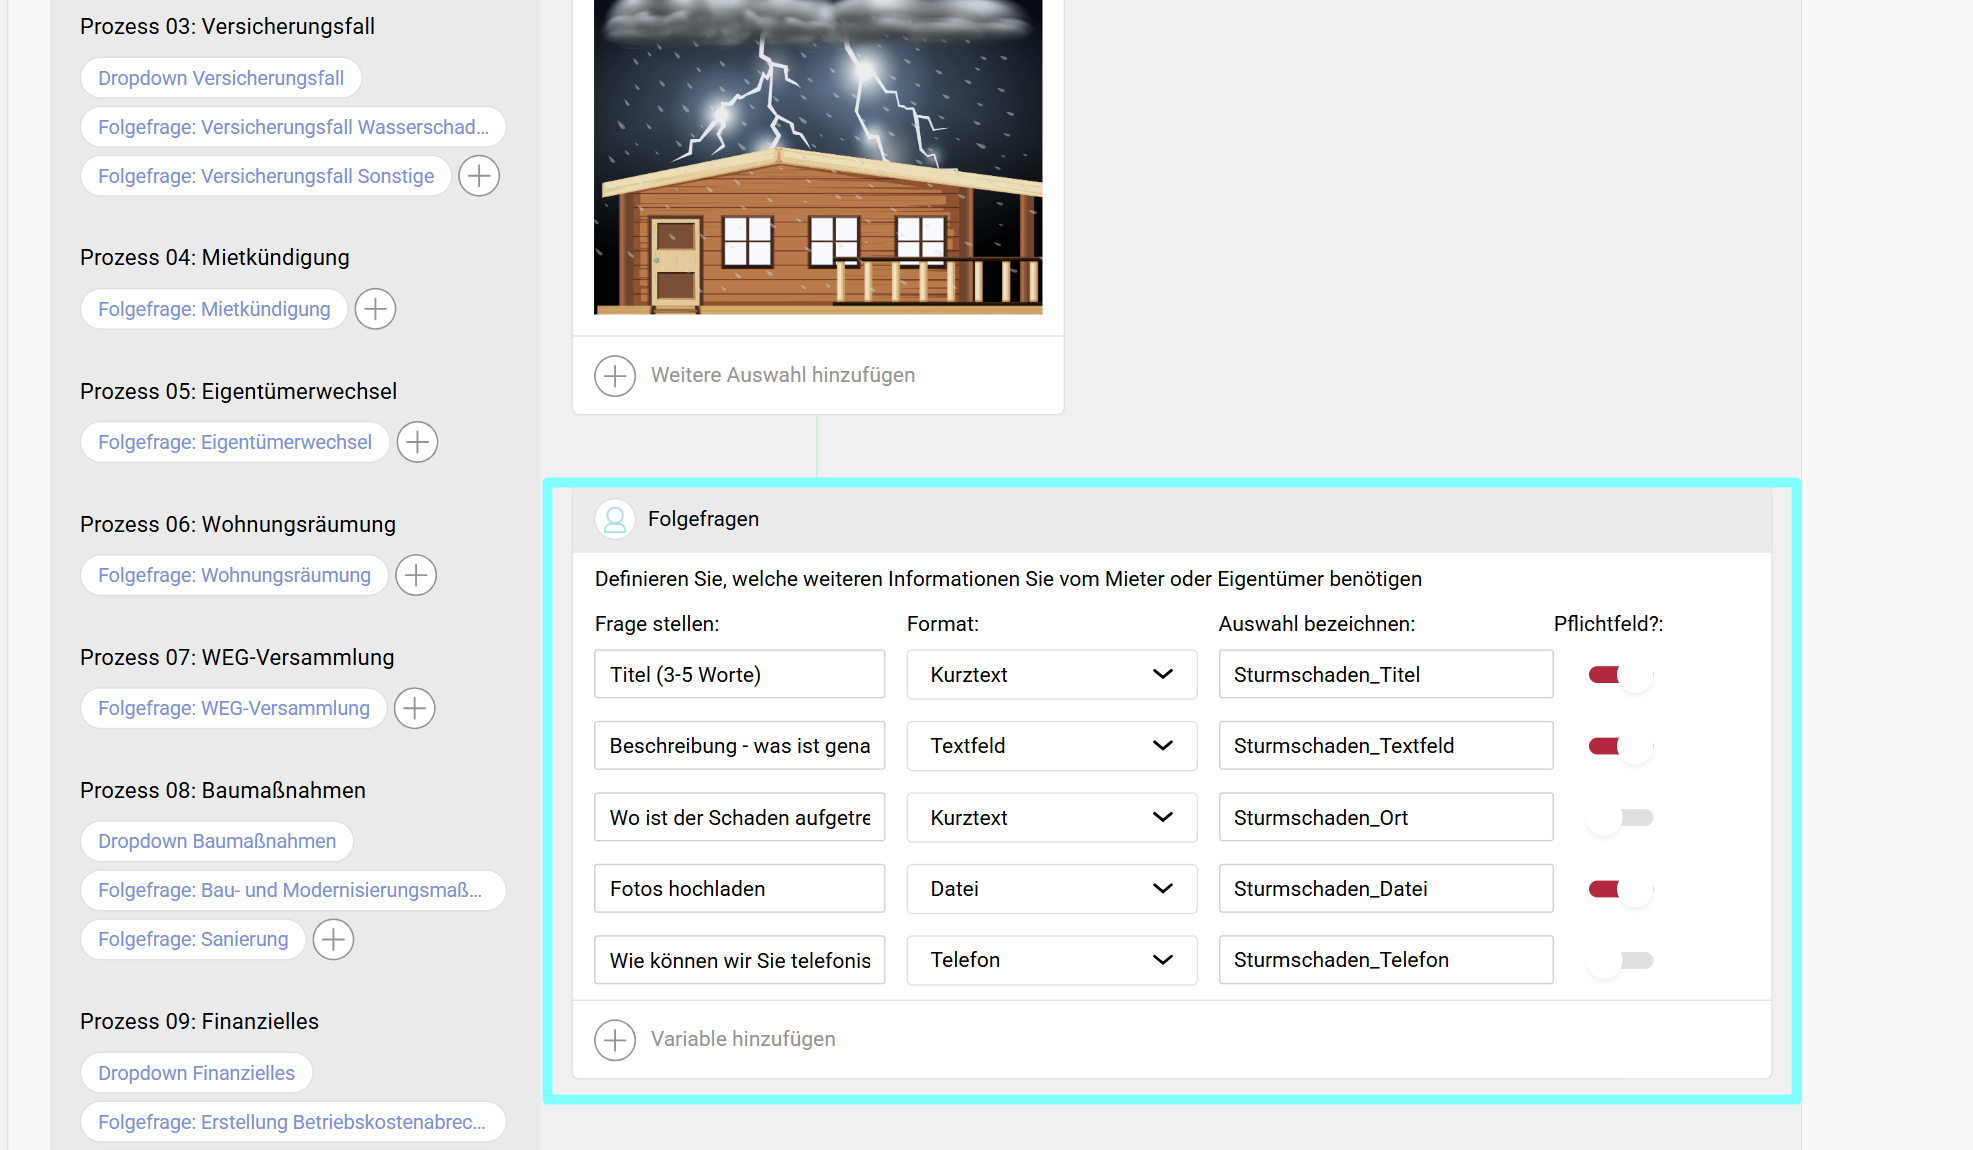Click the Variable hinzufügen plus icon

coord(615,1040)
